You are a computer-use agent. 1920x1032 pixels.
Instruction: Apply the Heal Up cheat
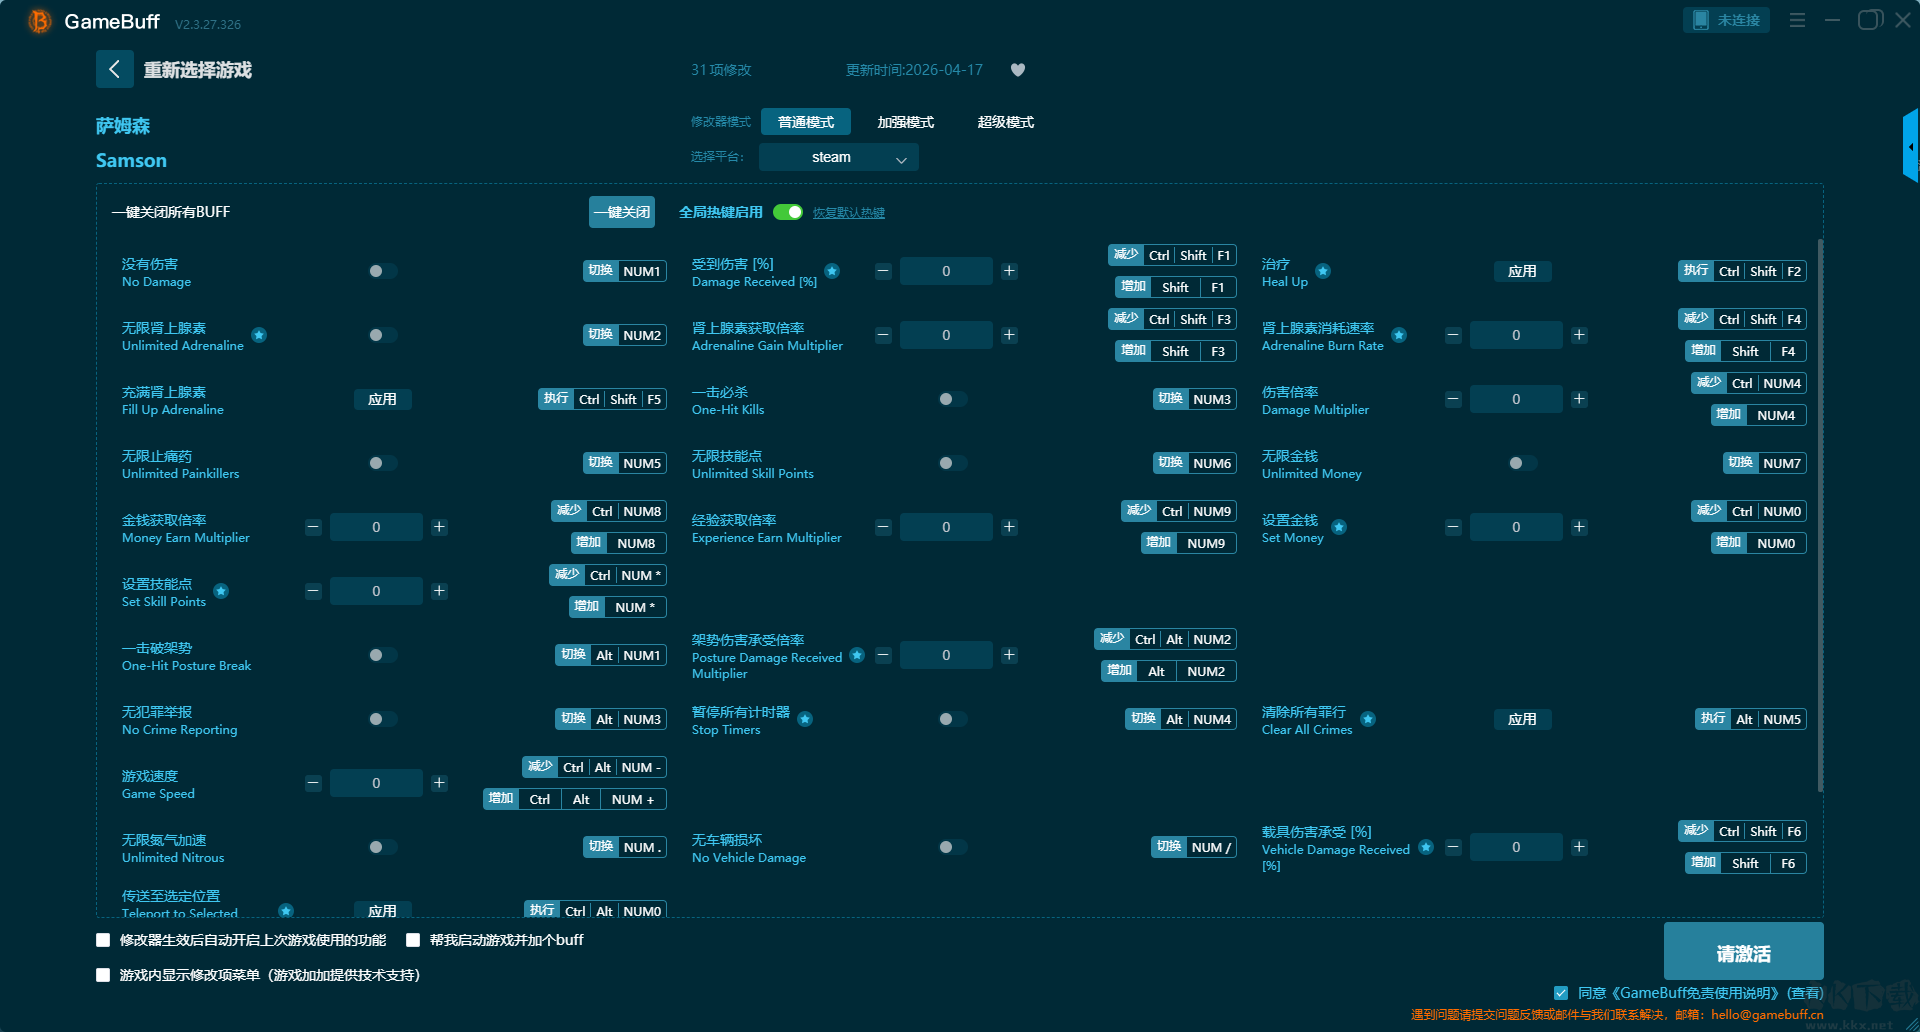1522,271
